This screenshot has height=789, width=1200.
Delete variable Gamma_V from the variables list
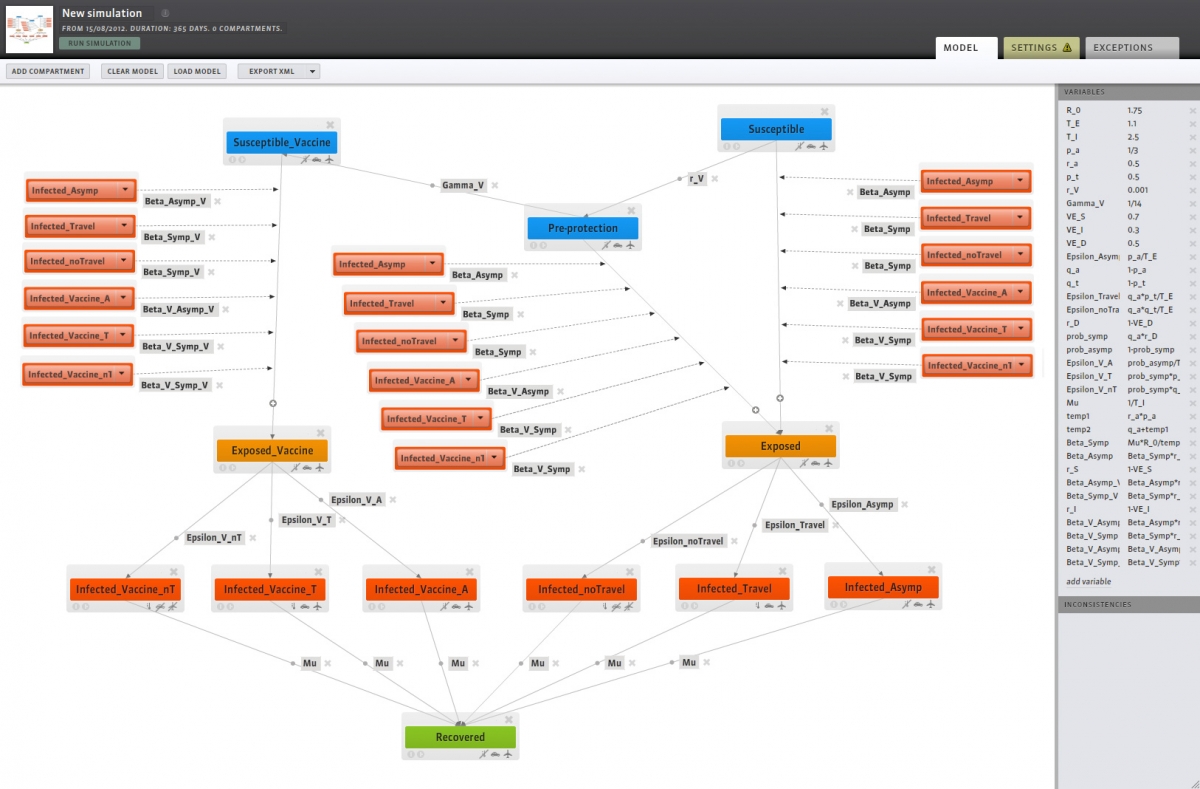1192,203
